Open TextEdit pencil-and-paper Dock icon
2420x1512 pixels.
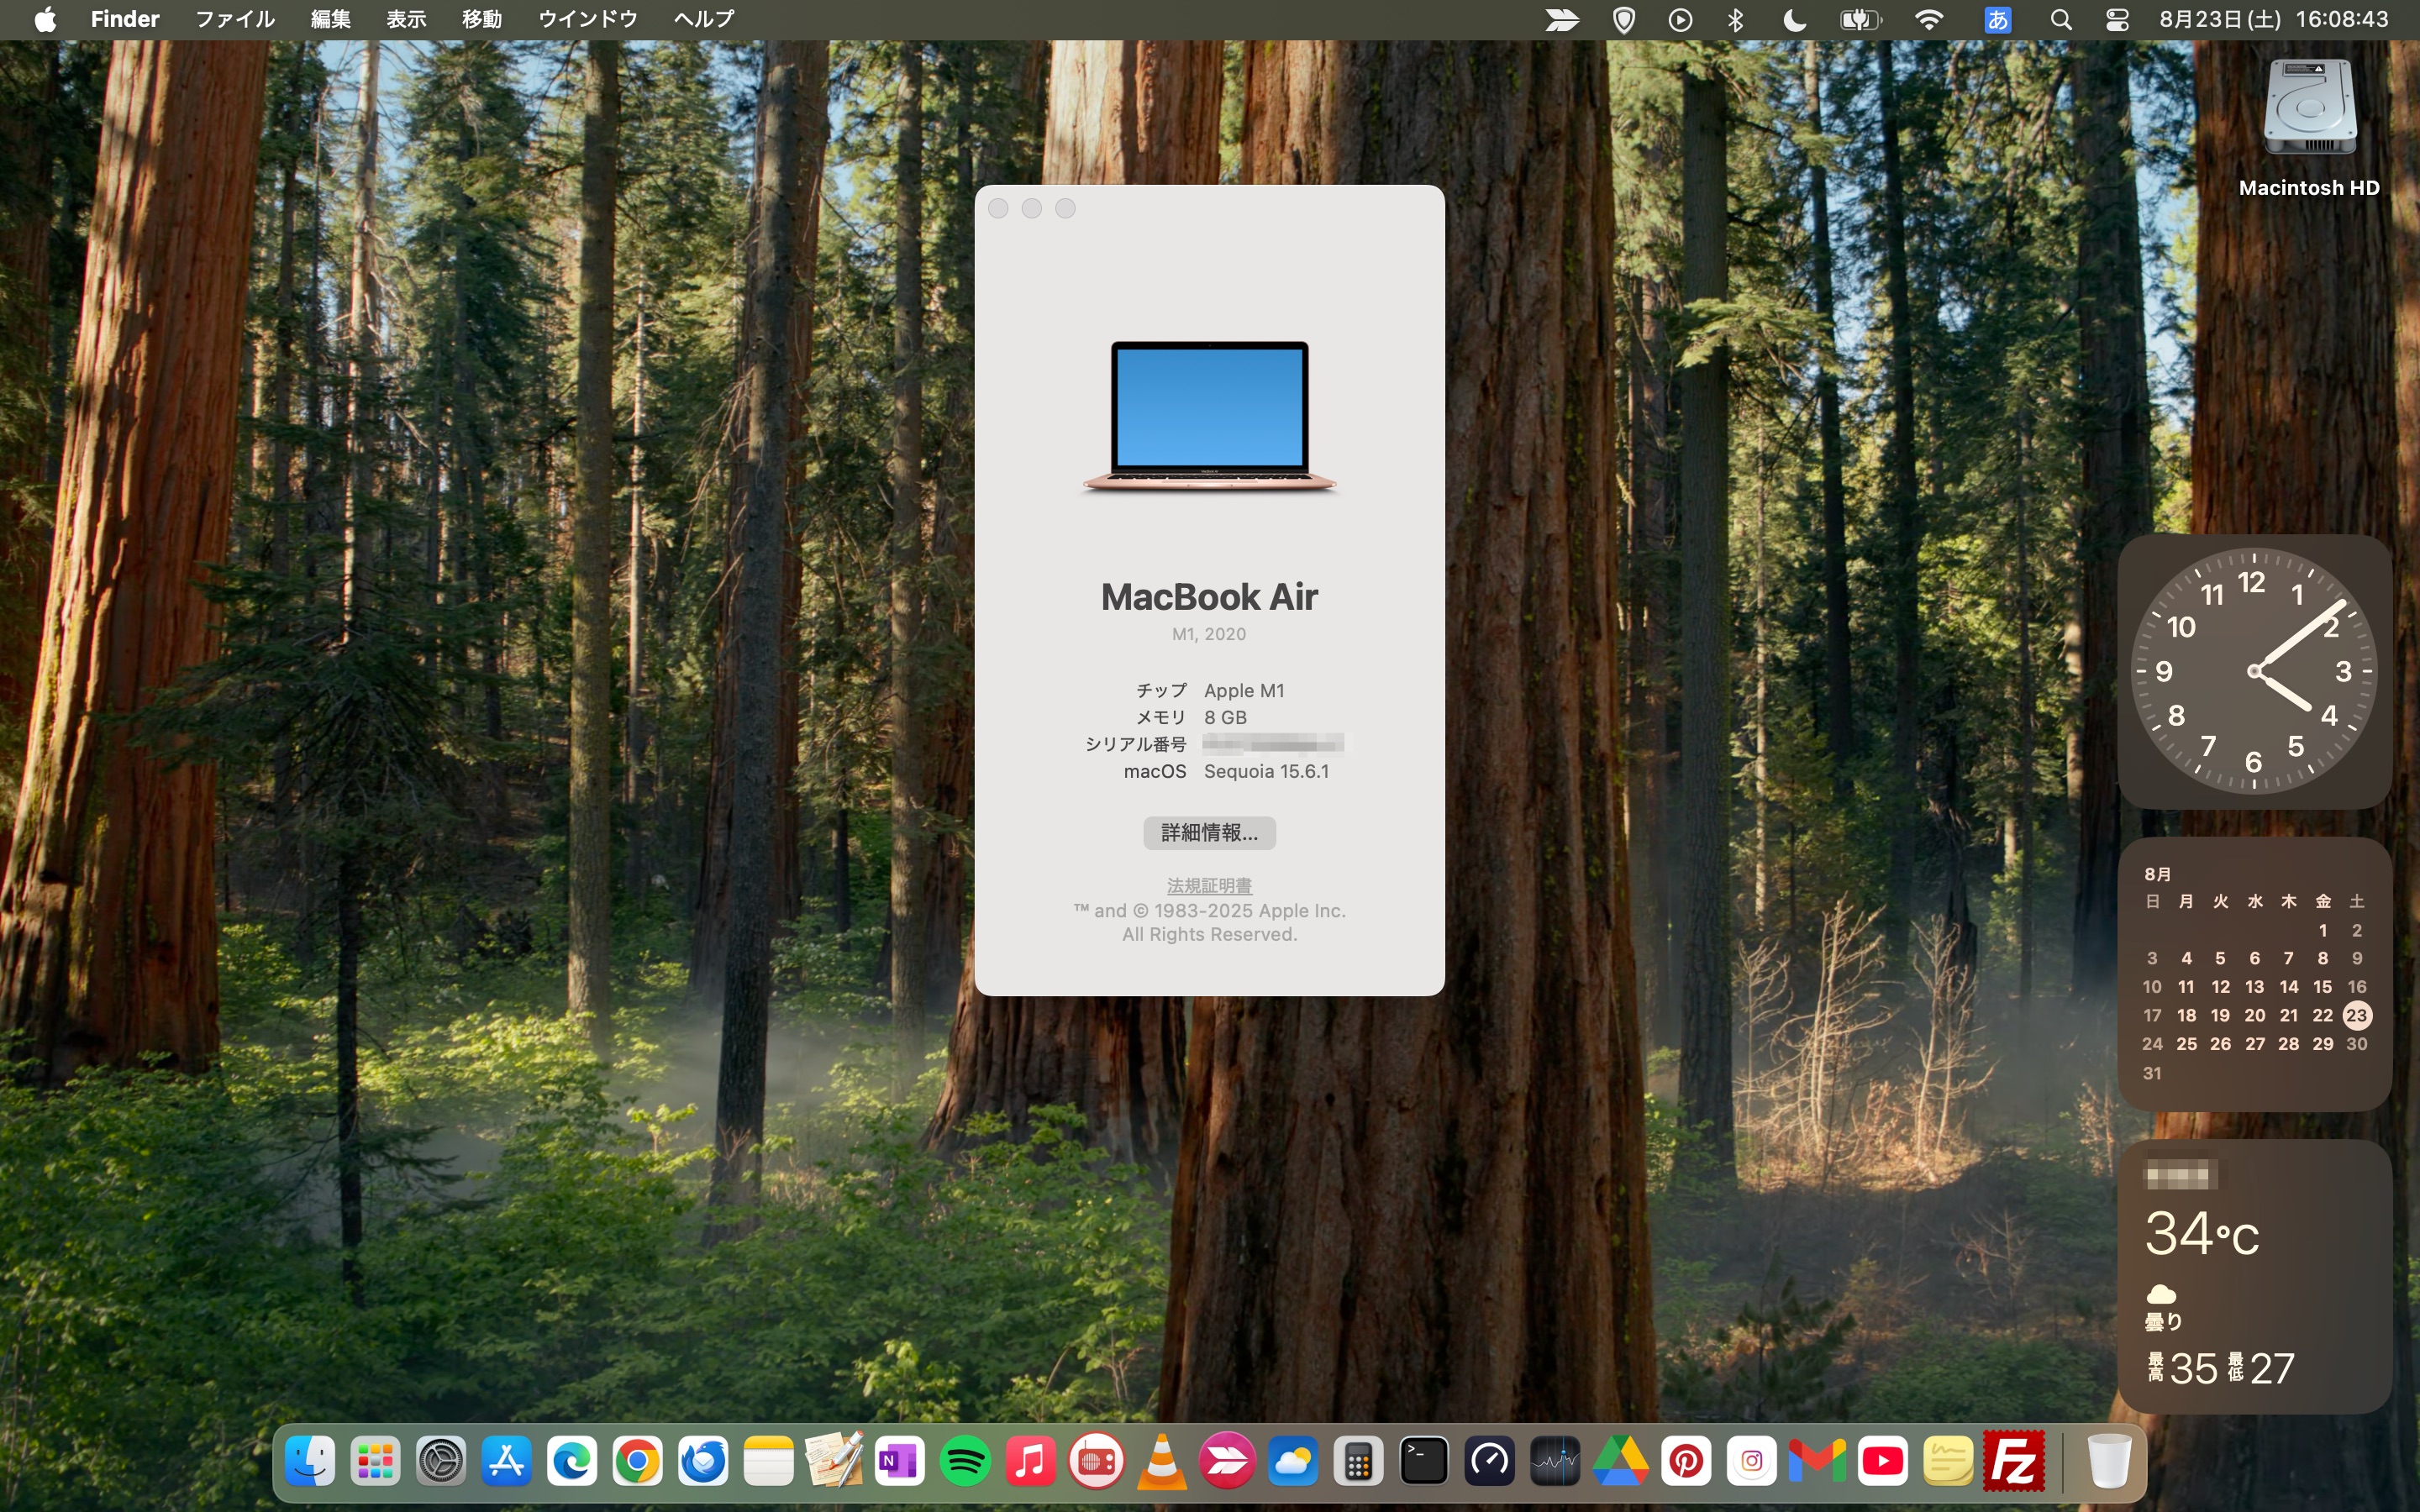click(834, 1462)
